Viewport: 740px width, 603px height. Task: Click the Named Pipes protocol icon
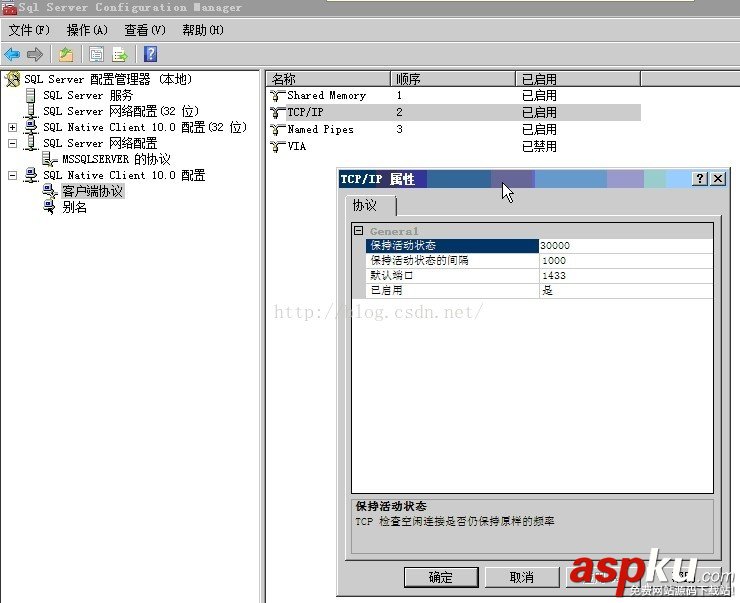pyautogui.click(x=278, y=129)
